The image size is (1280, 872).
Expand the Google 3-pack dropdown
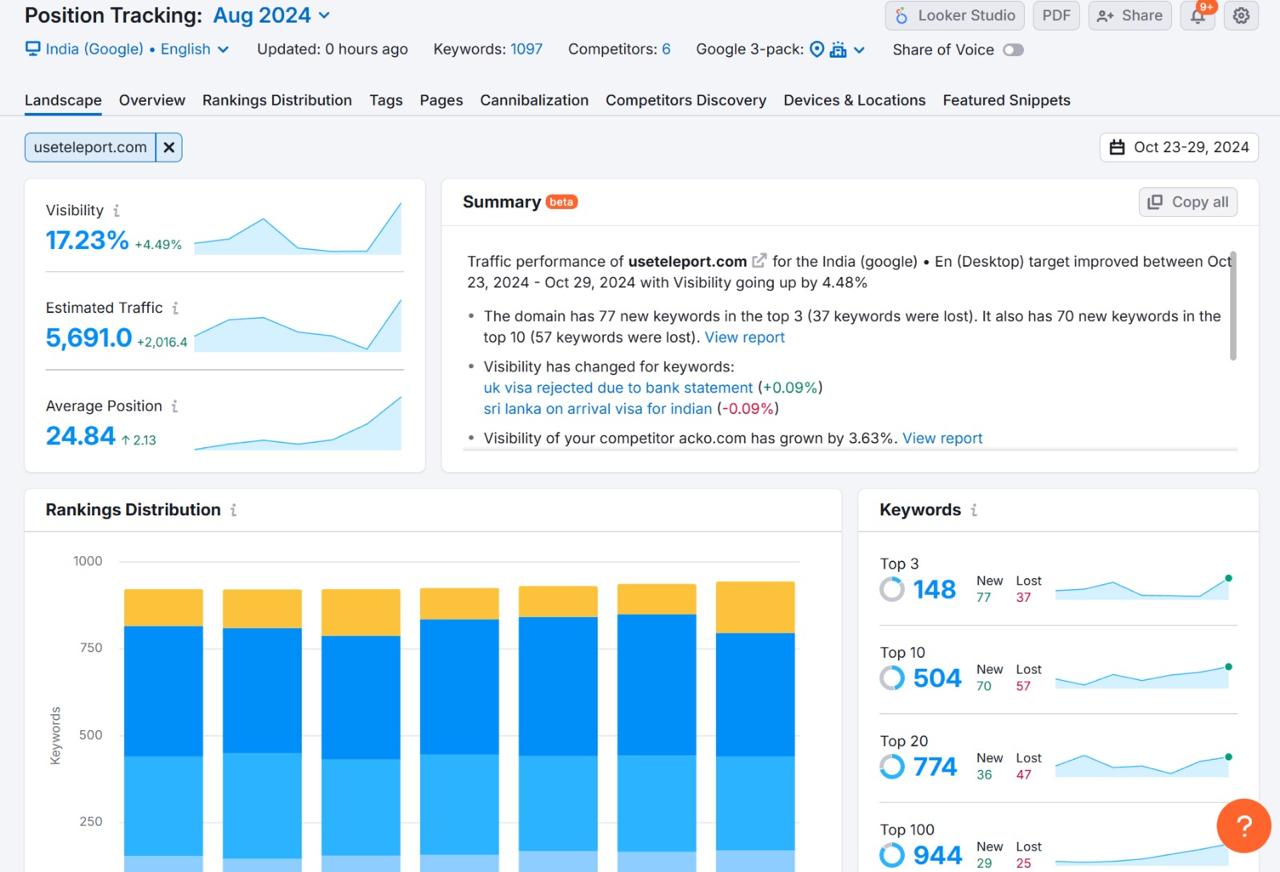coord(858,50)
